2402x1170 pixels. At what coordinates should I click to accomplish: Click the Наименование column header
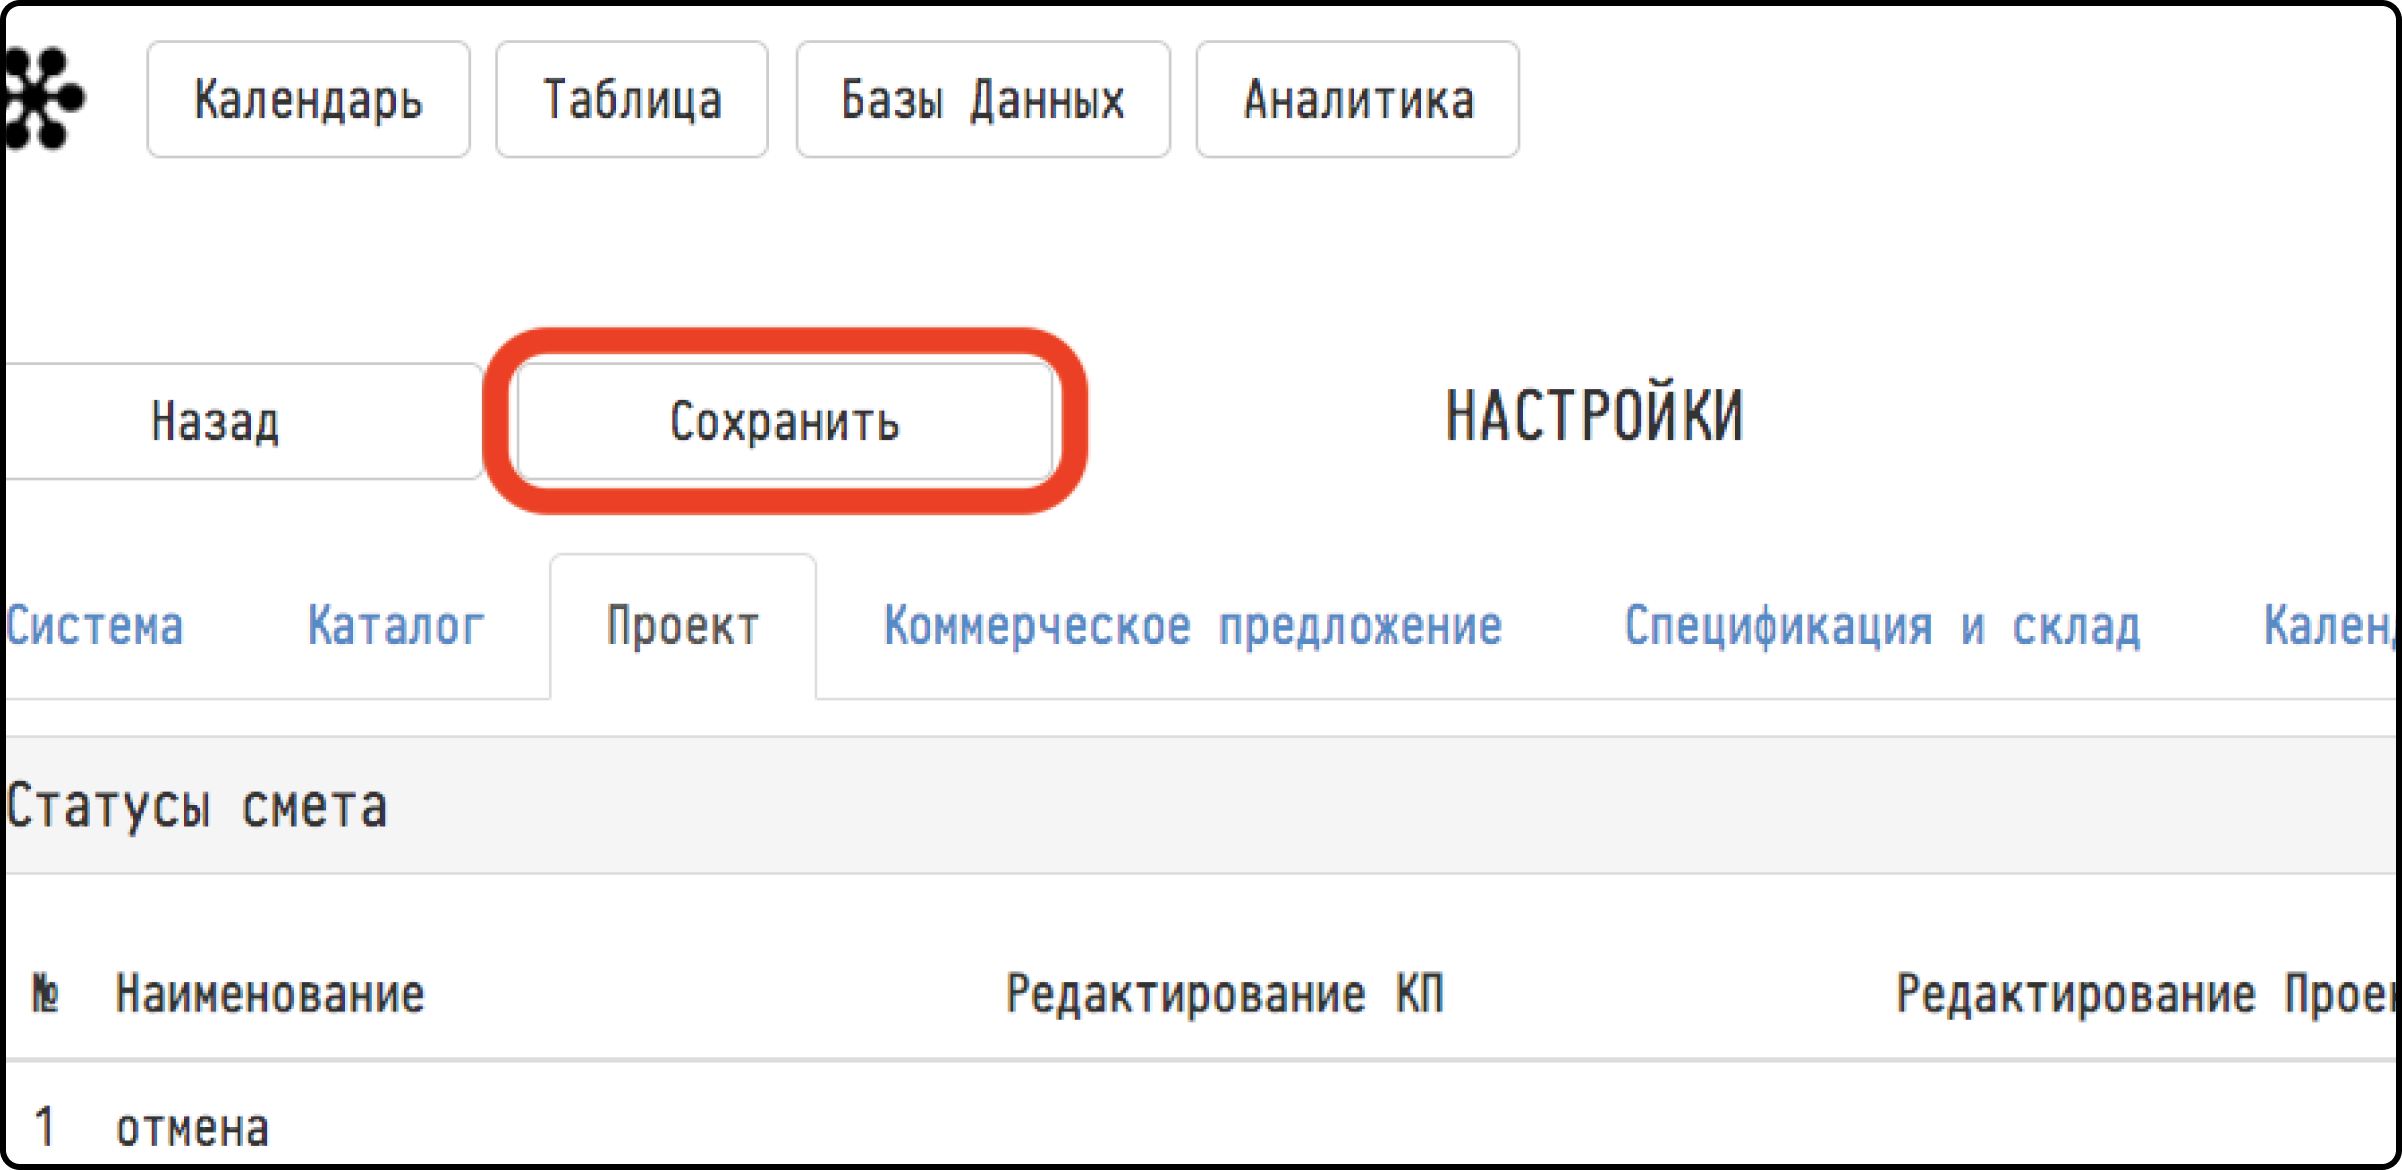pos(270,994)
